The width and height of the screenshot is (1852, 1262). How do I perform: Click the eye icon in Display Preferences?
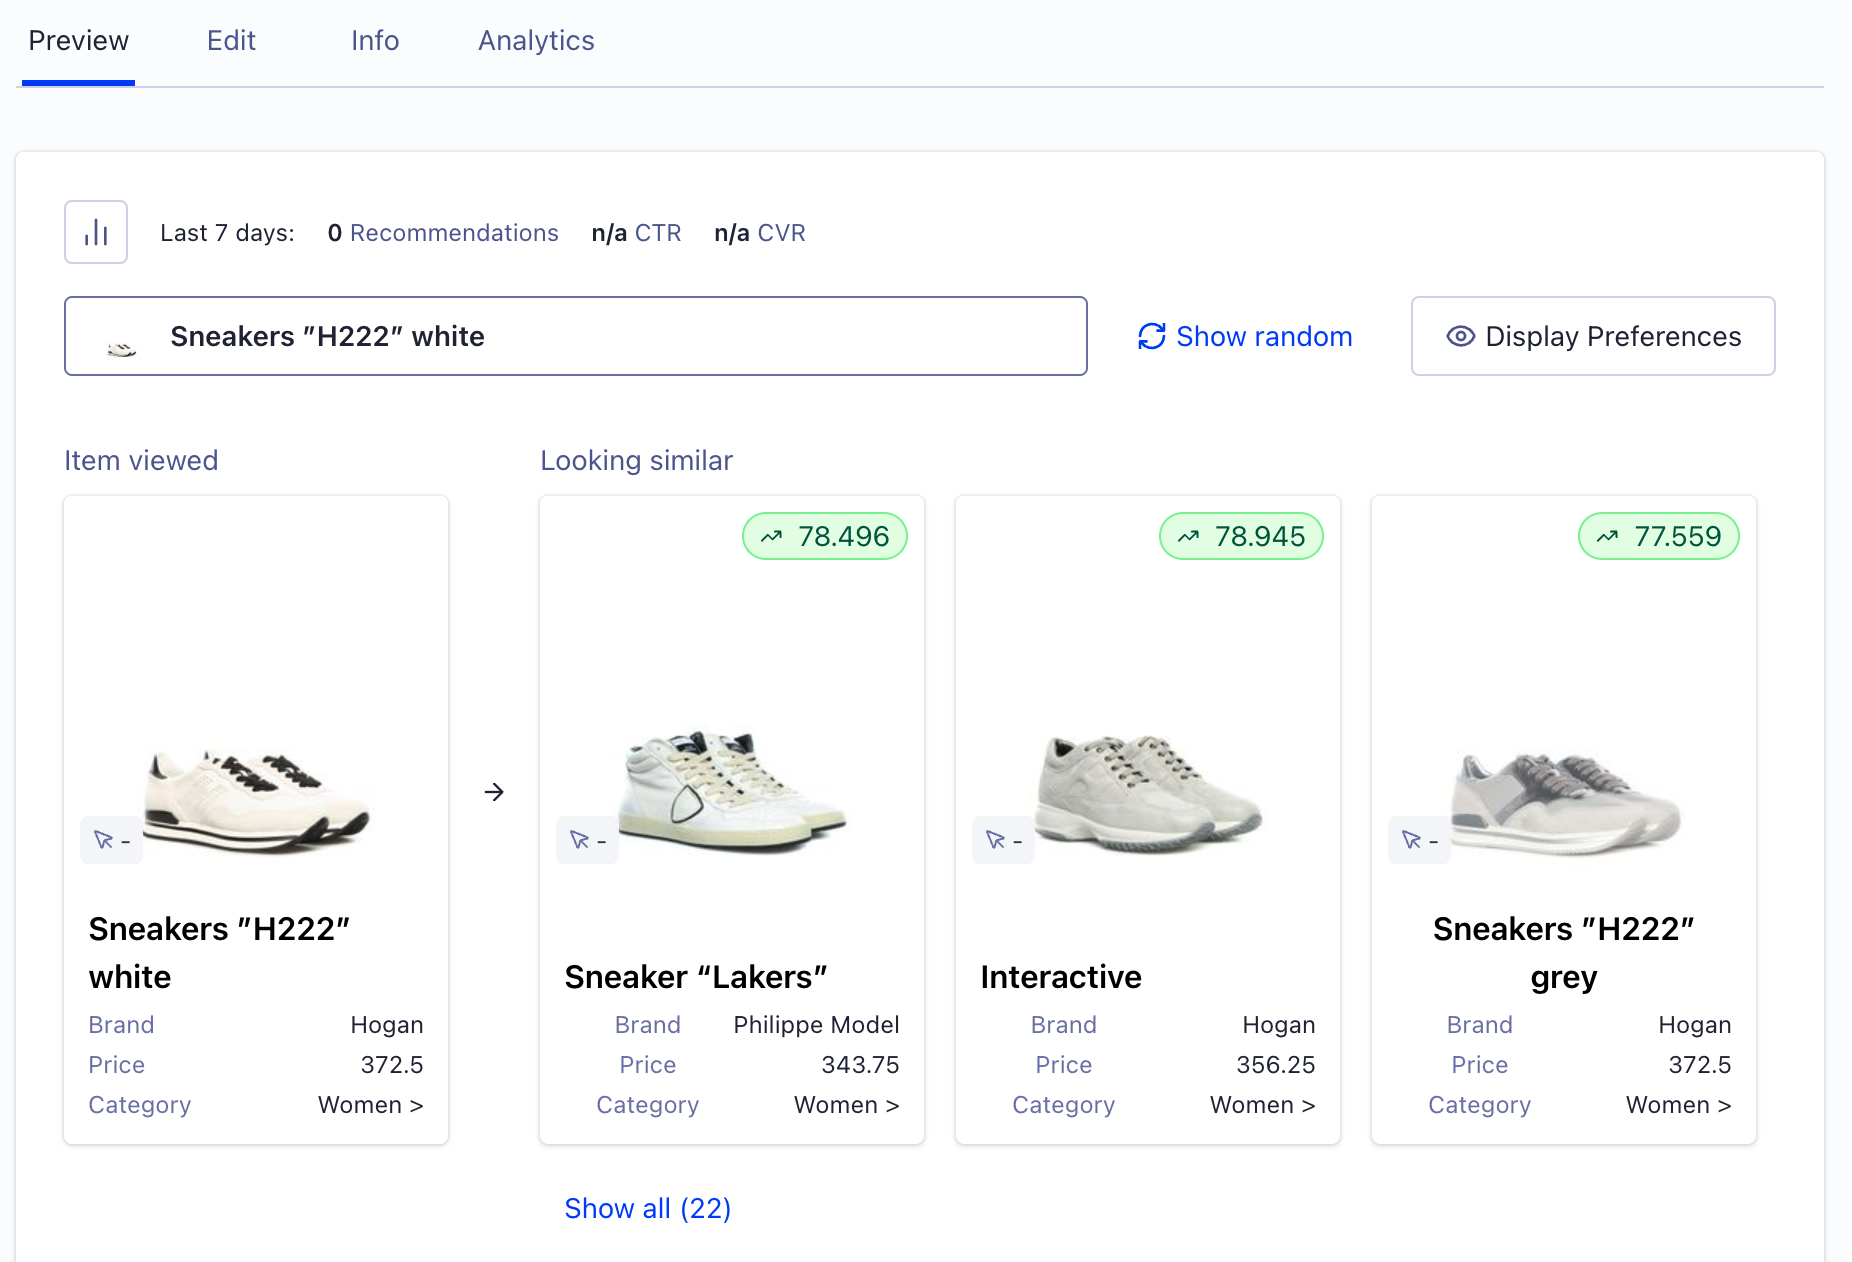(1461, 337)
